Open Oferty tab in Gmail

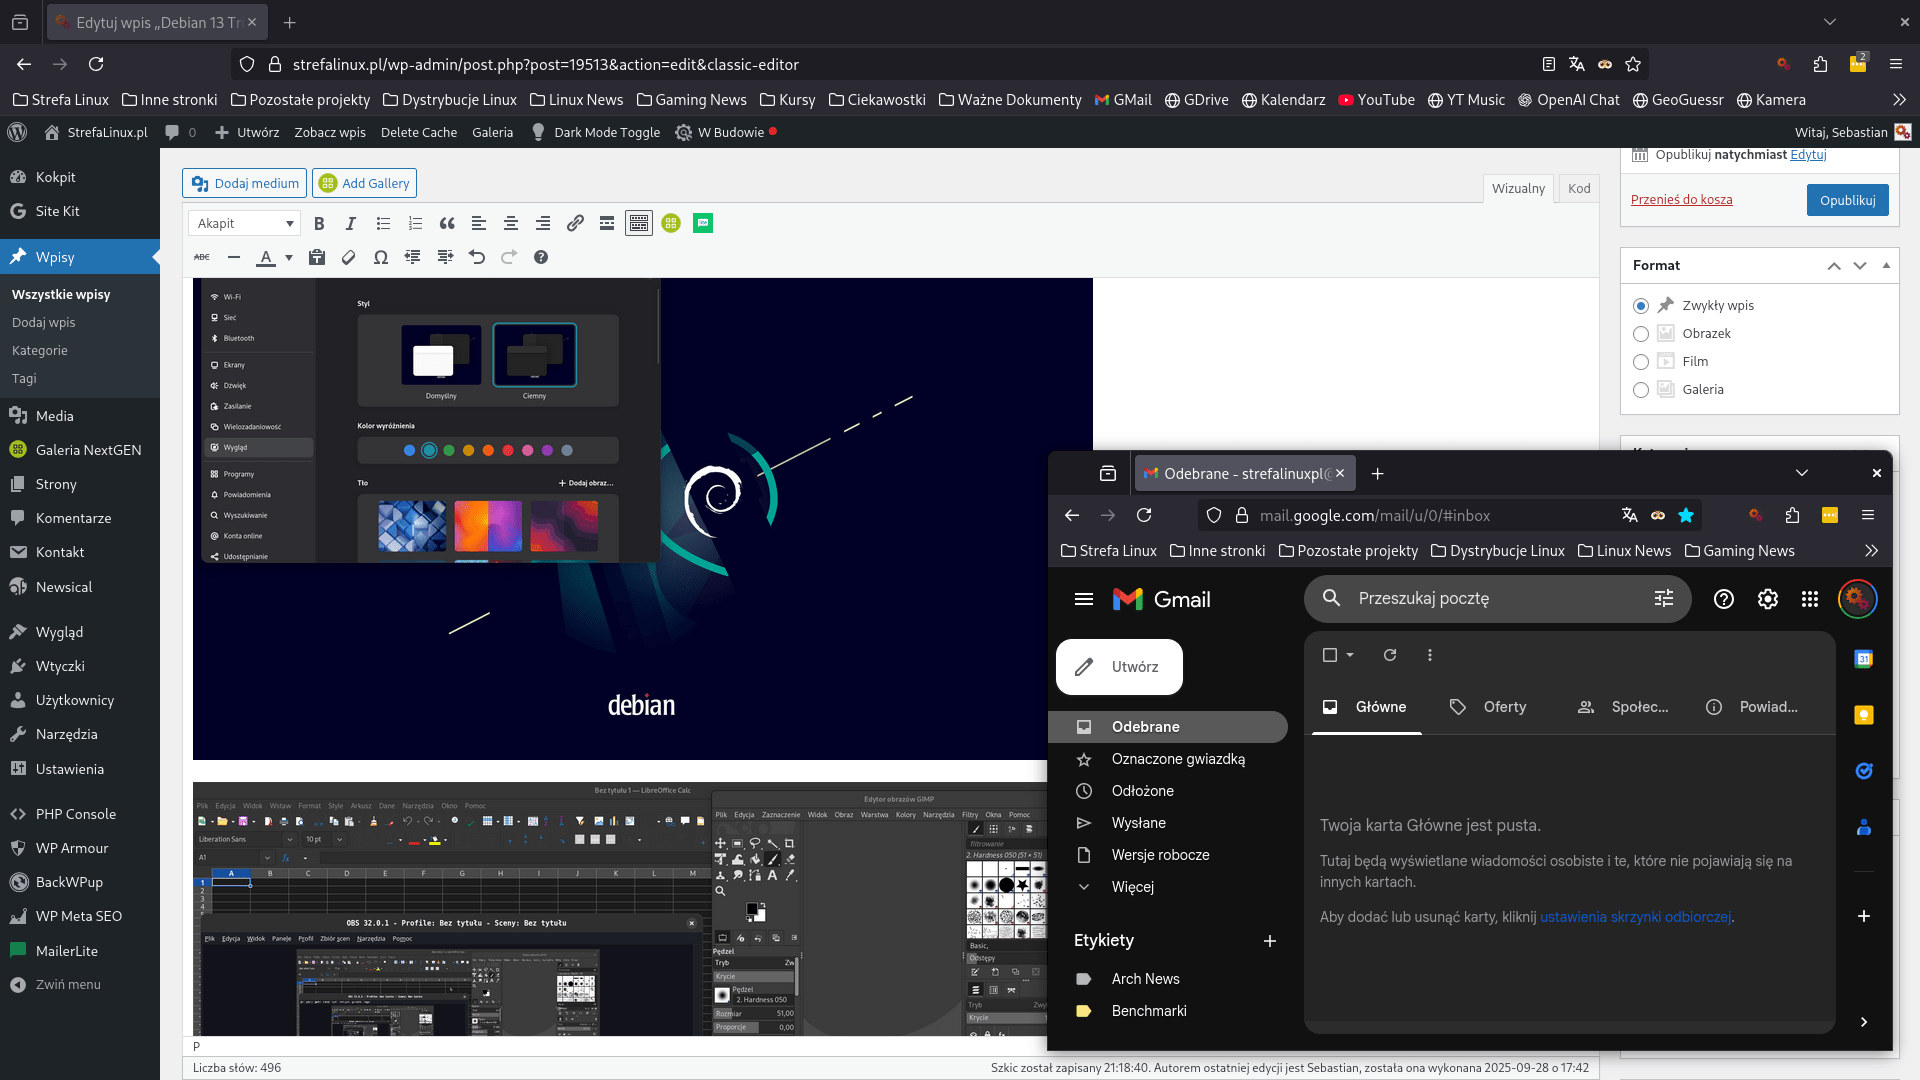click(1488, 707)
